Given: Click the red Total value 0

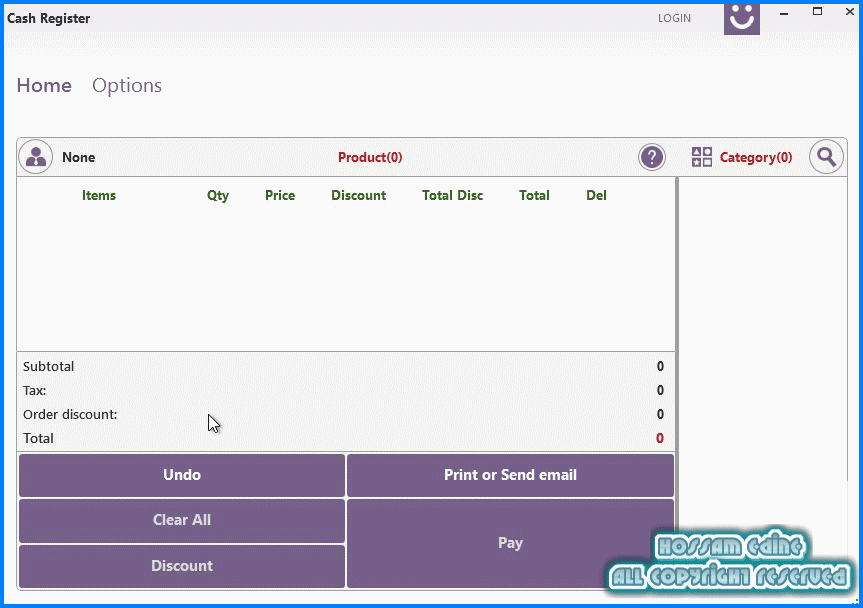Looking at the screenshot, I should [660, 439].
